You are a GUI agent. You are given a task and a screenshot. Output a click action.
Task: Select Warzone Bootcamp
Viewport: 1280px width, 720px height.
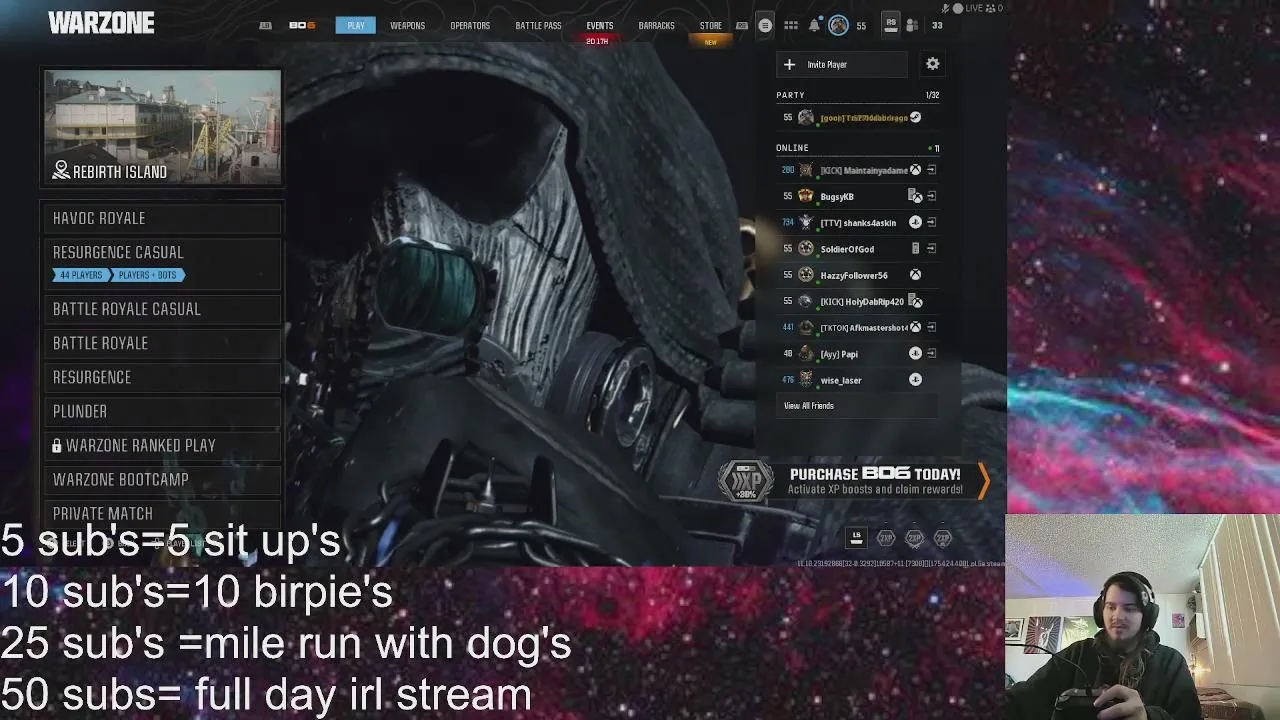[x=162, y=479]
